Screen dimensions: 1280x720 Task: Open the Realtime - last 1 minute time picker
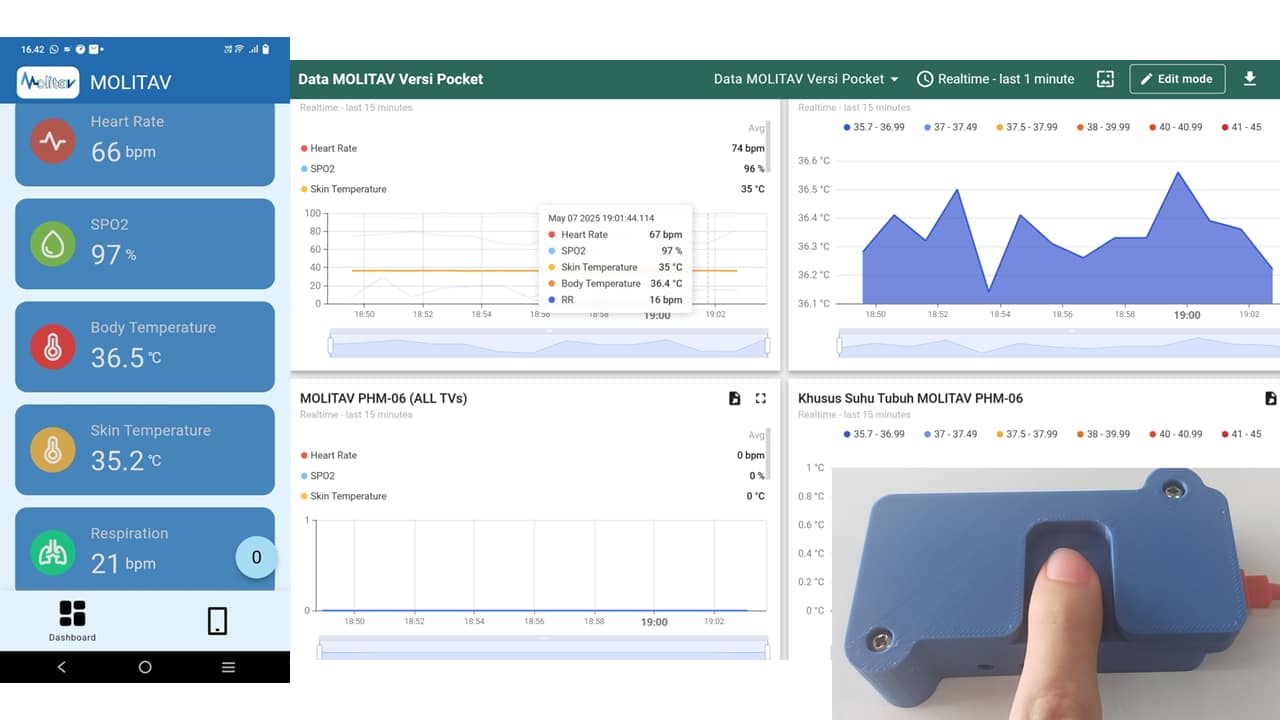pyautogui.click(x=996, y=78)
